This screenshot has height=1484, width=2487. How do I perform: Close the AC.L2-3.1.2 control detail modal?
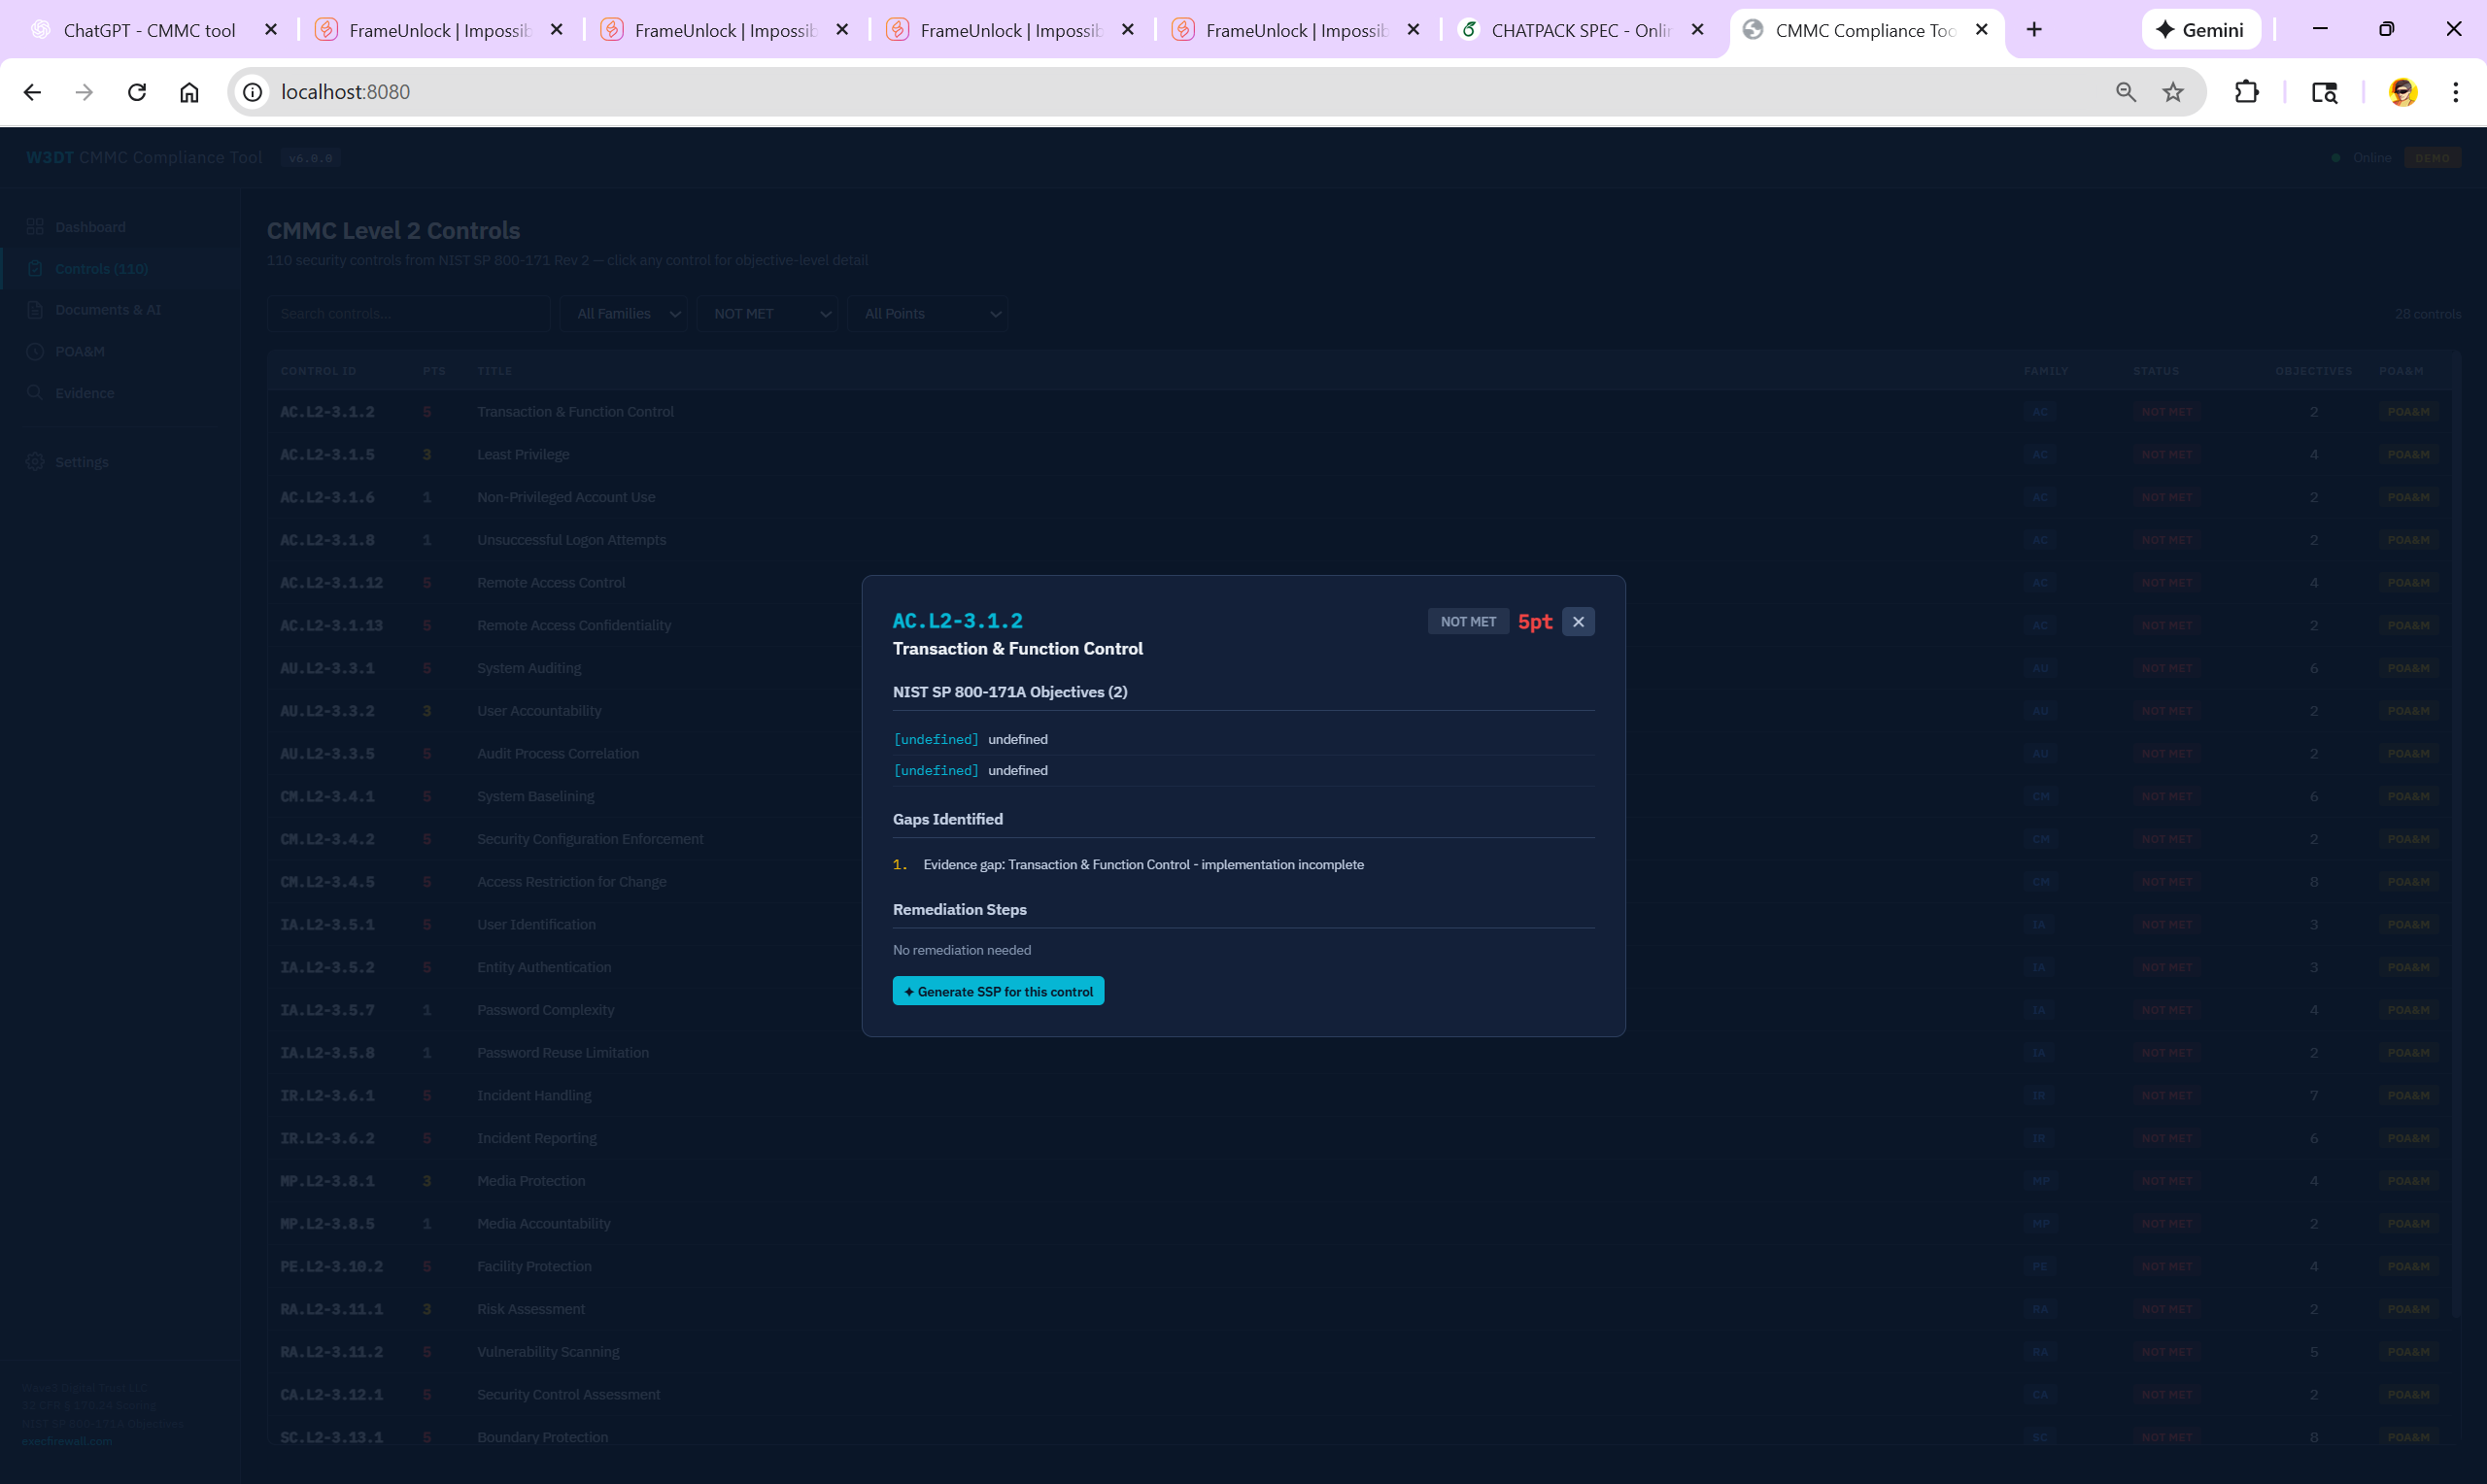click(1578, 622)
